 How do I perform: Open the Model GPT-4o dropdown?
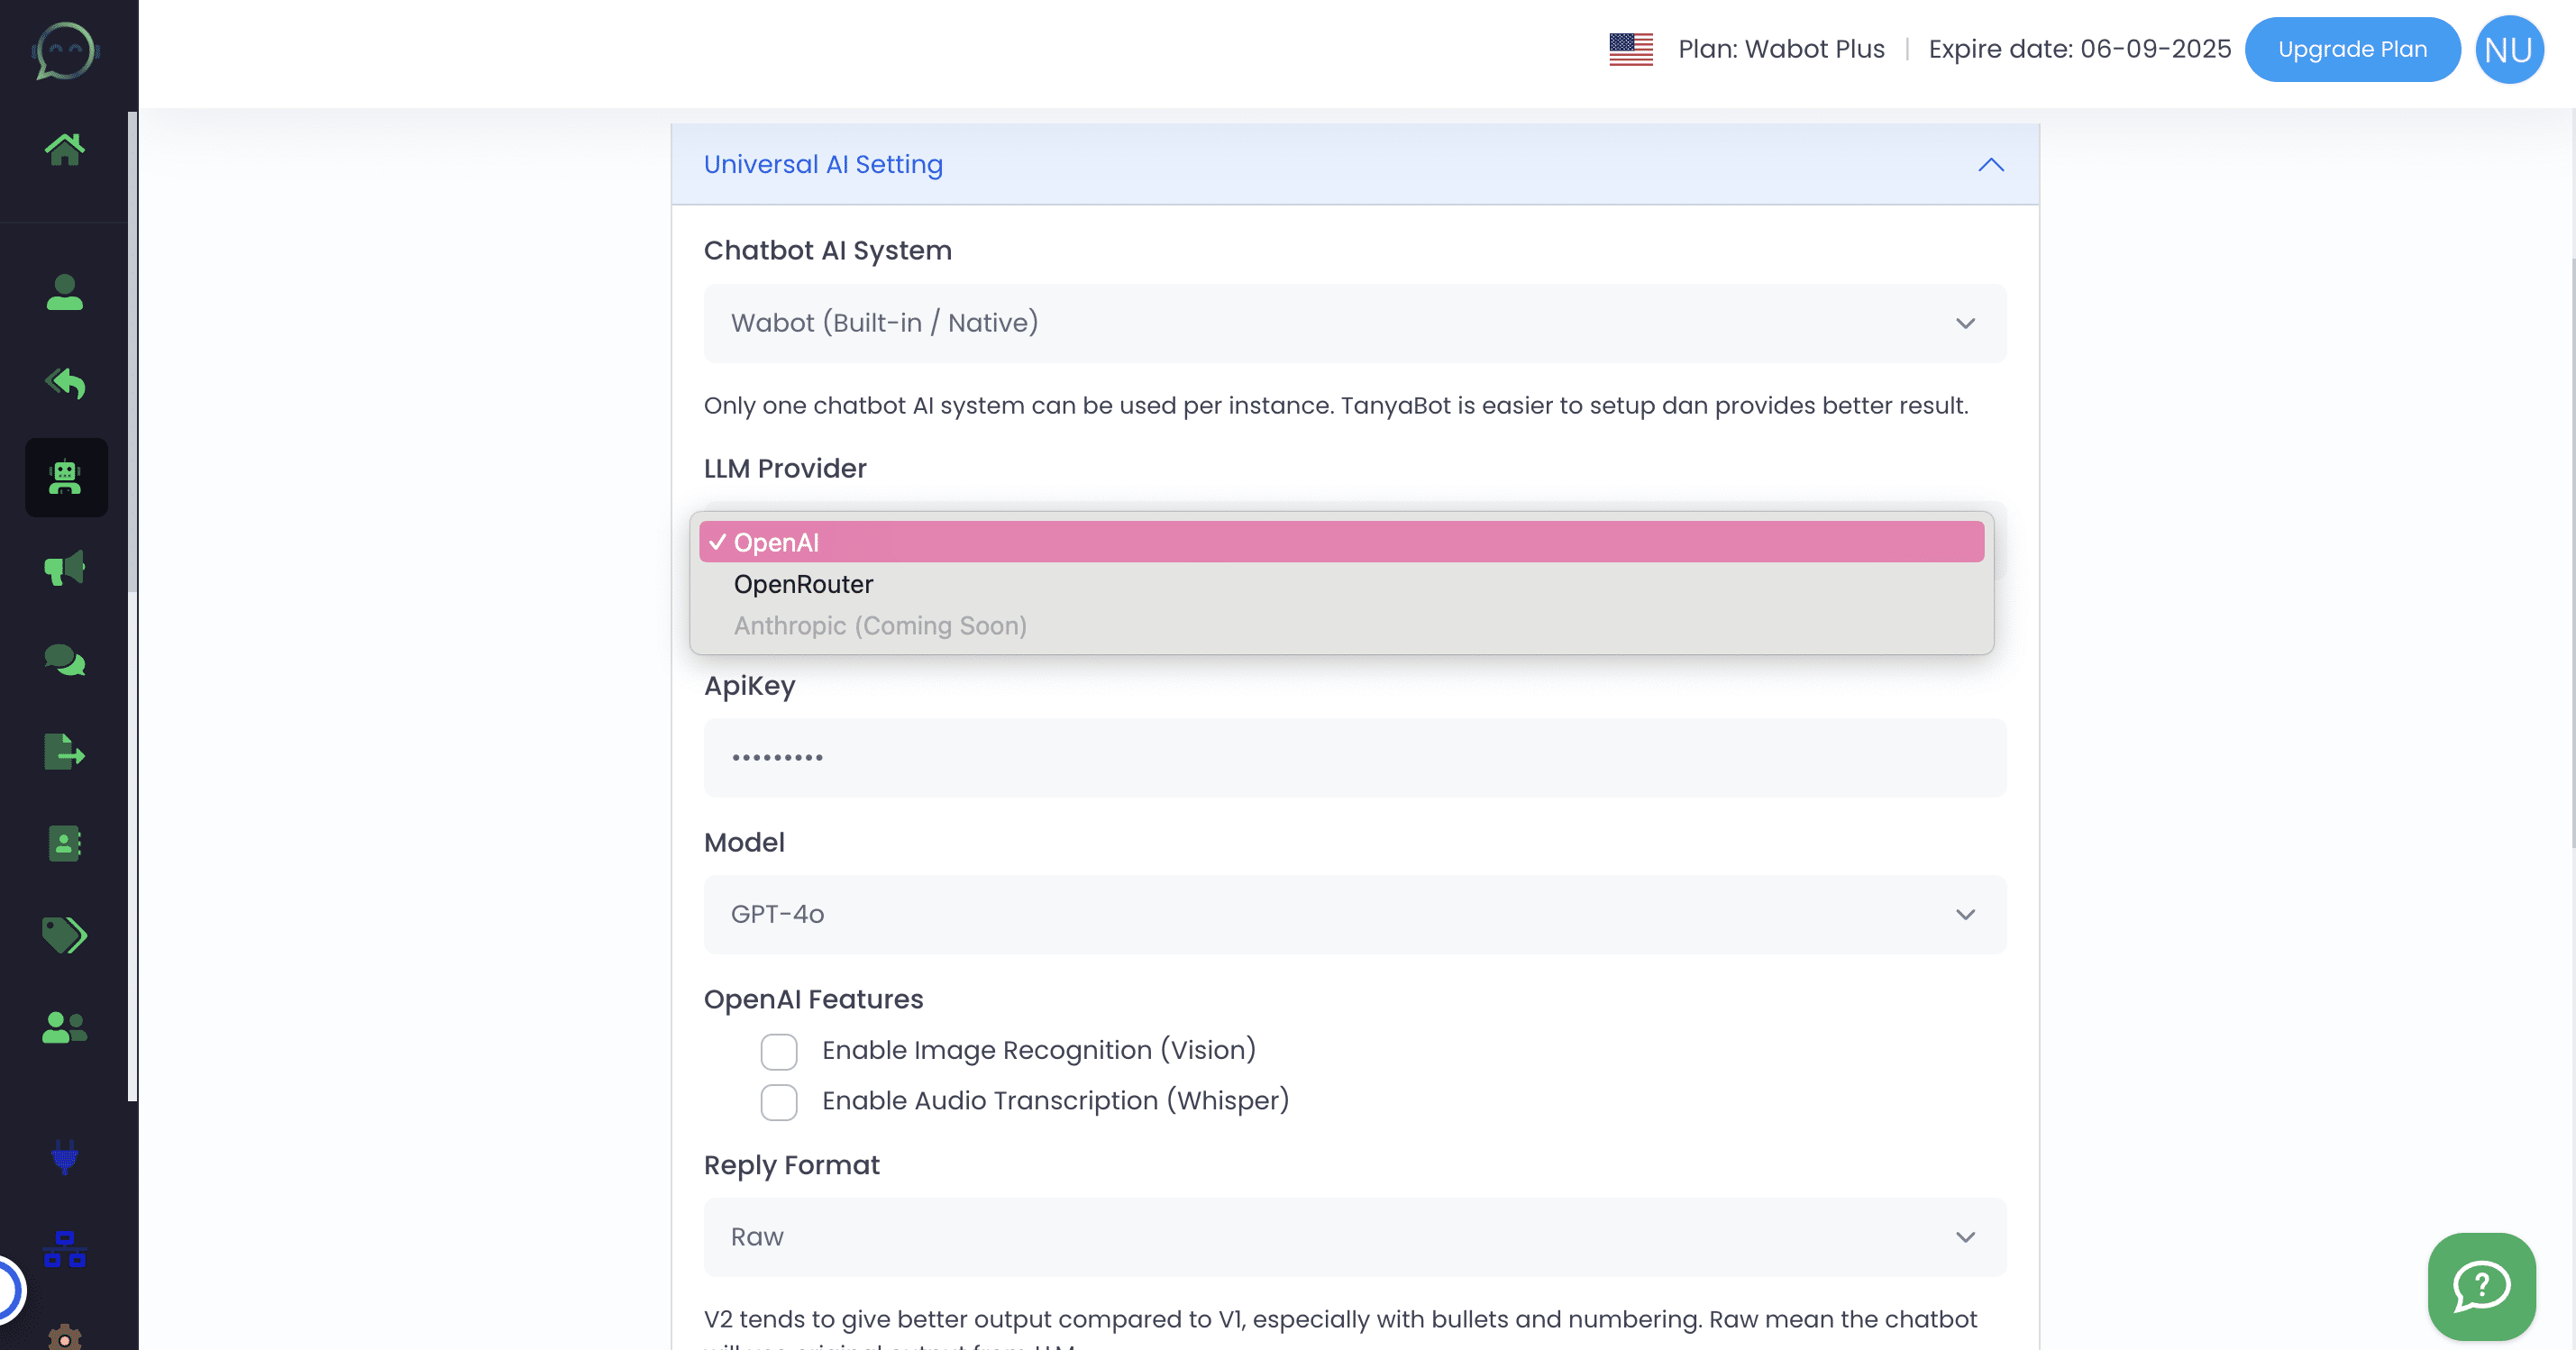click(1355, 914)
